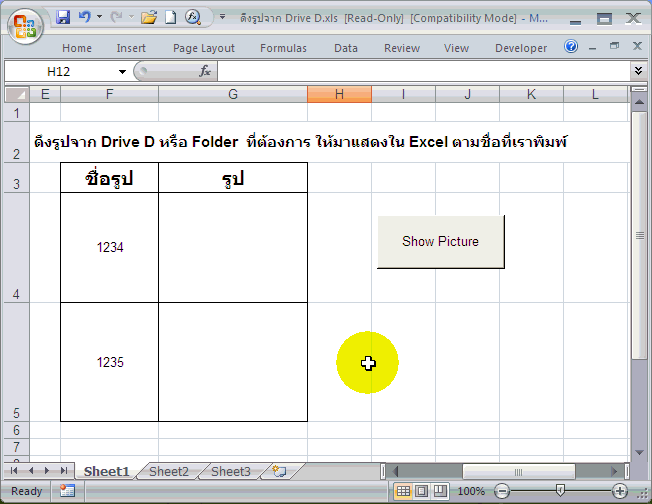Select cell containing 1234
652x504 pixels.
[x=109, y=247]
